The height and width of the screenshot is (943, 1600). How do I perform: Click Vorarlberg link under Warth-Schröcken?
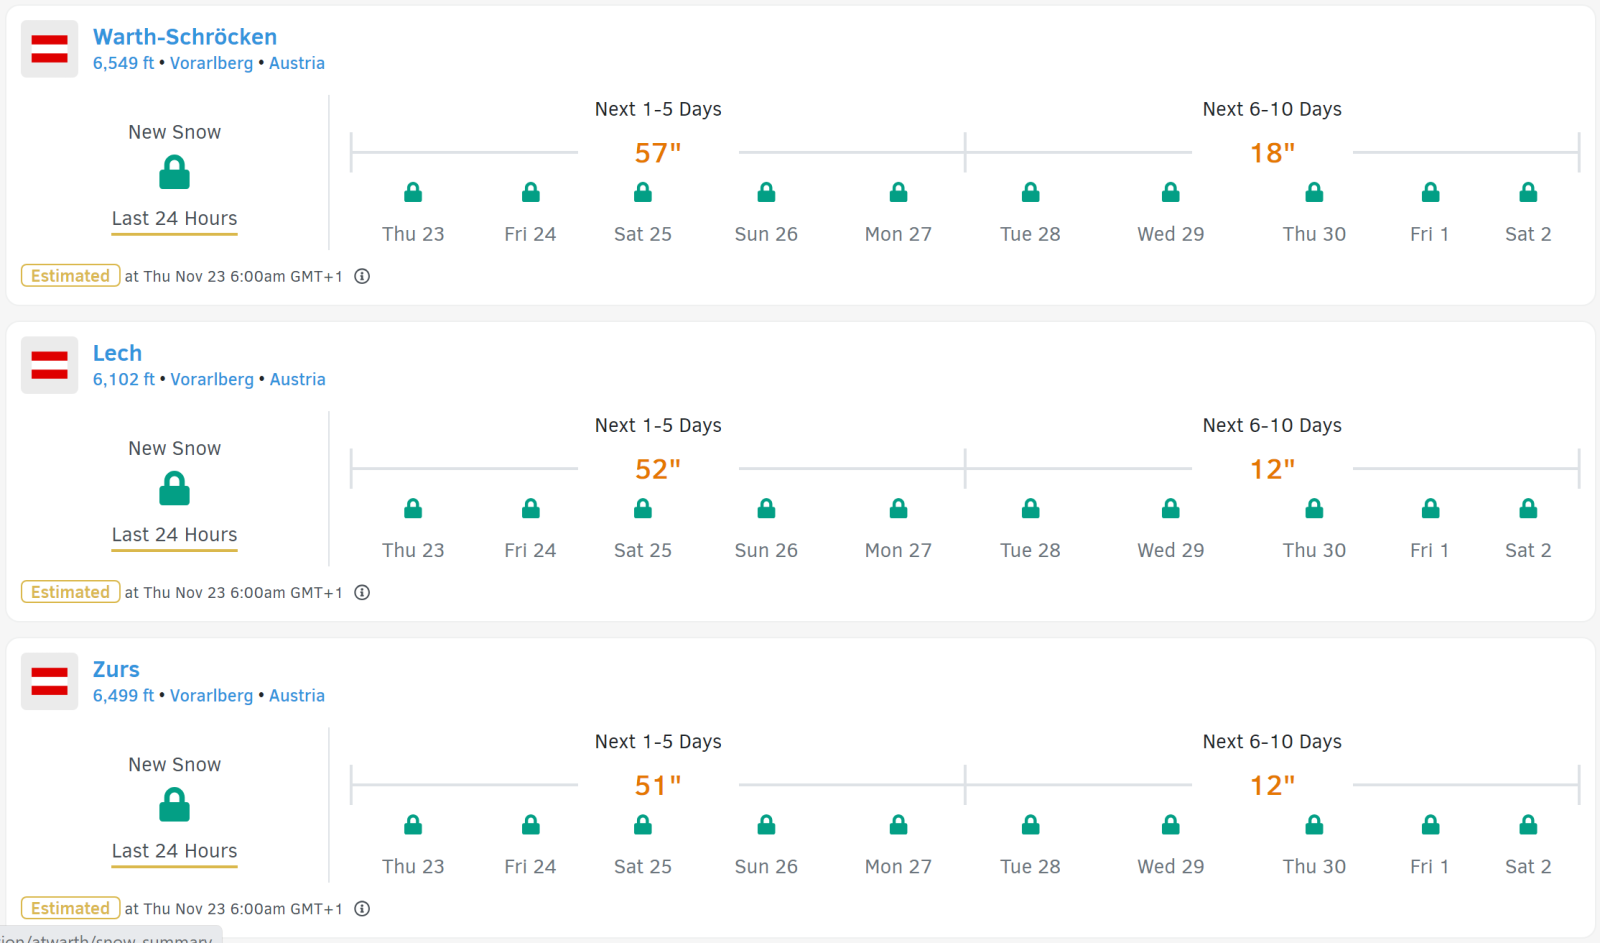tap(211, 63)
